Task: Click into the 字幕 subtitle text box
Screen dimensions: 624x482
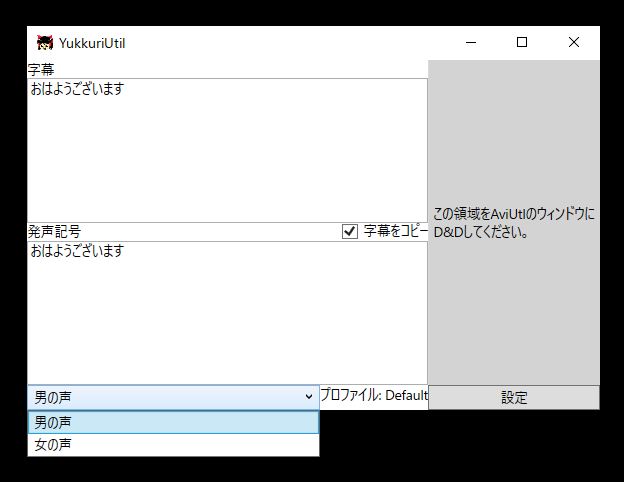Action: point(227,150)
